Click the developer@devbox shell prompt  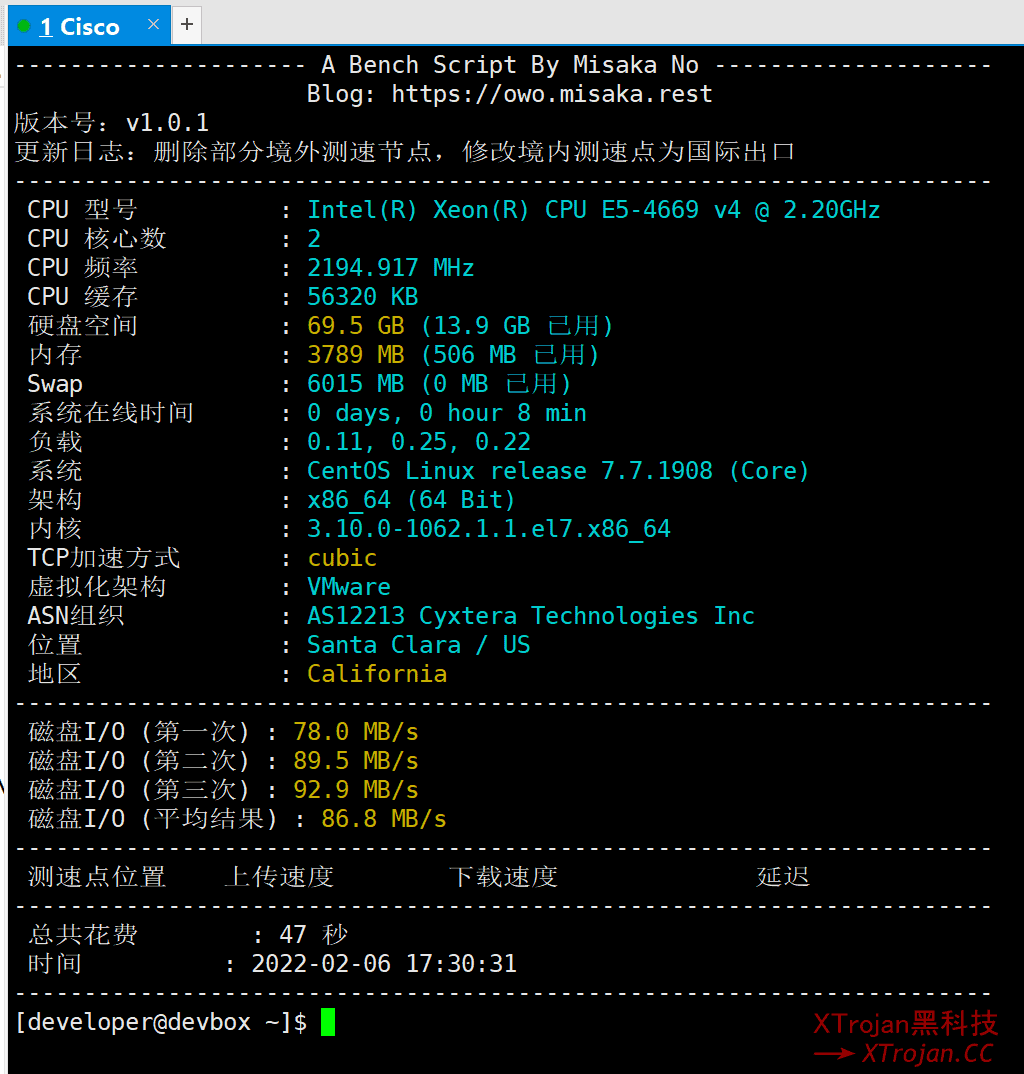160,1022
